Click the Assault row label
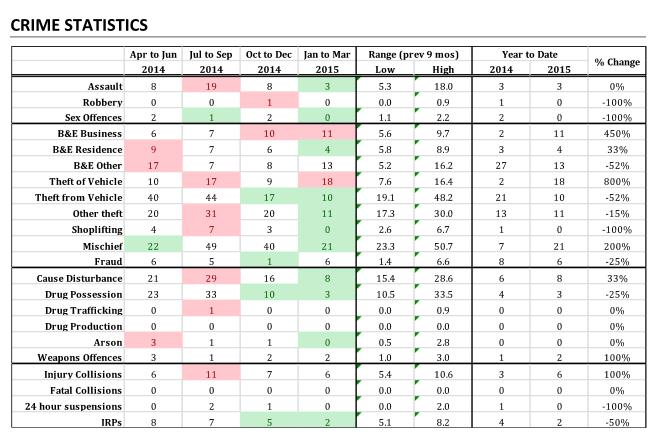Screen dimensions: 670x439 tap(105, 87)
